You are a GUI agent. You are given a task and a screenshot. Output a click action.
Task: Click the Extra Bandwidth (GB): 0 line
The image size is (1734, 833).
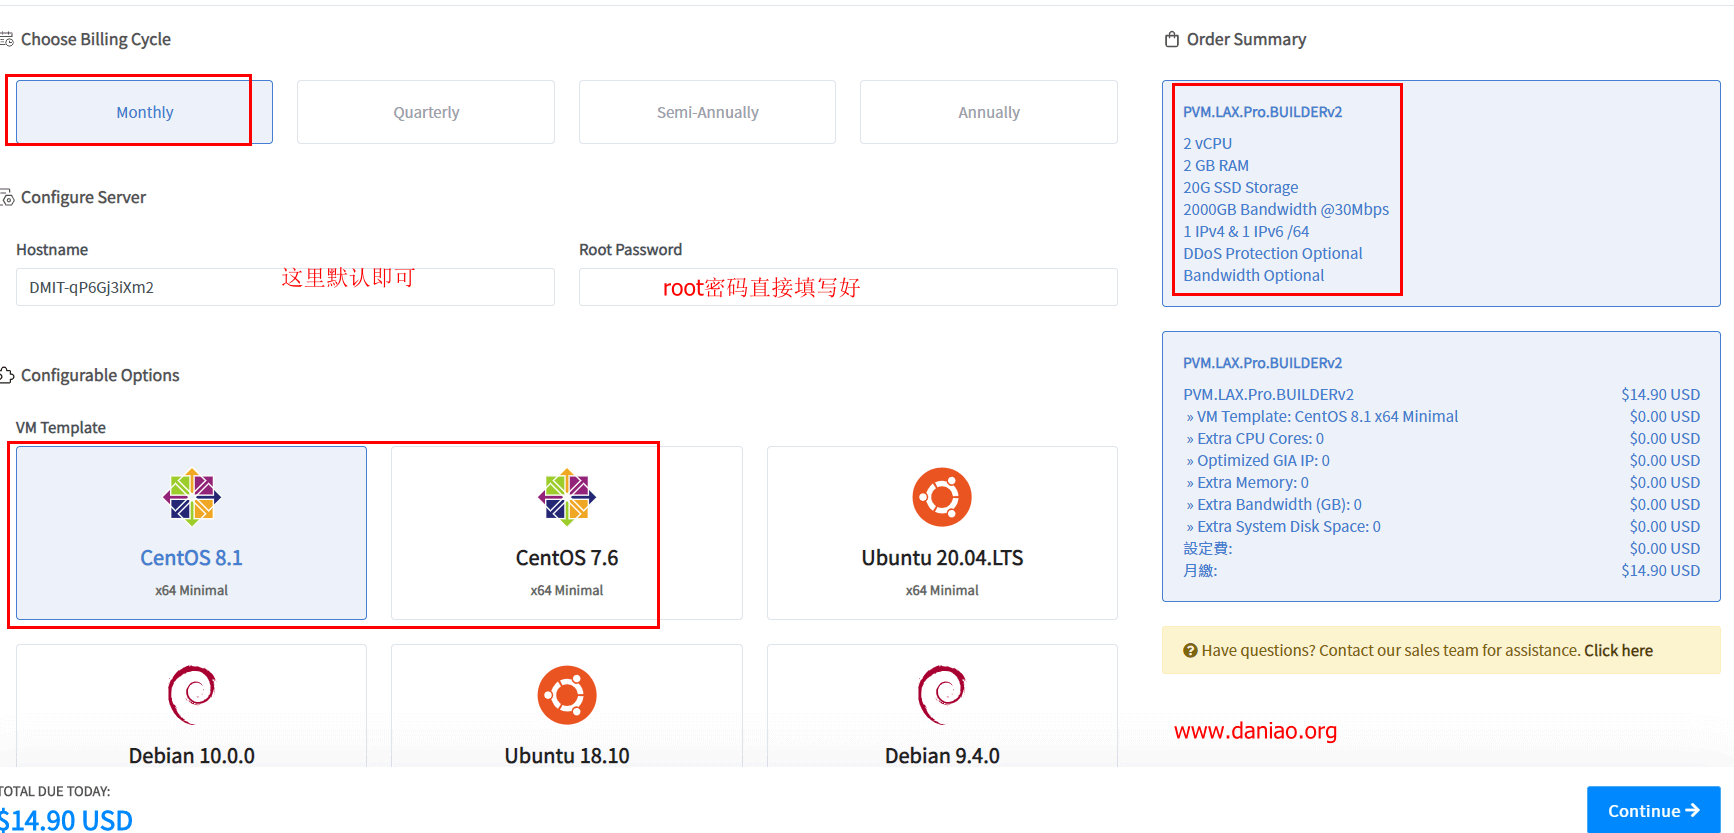[1441, 504]
